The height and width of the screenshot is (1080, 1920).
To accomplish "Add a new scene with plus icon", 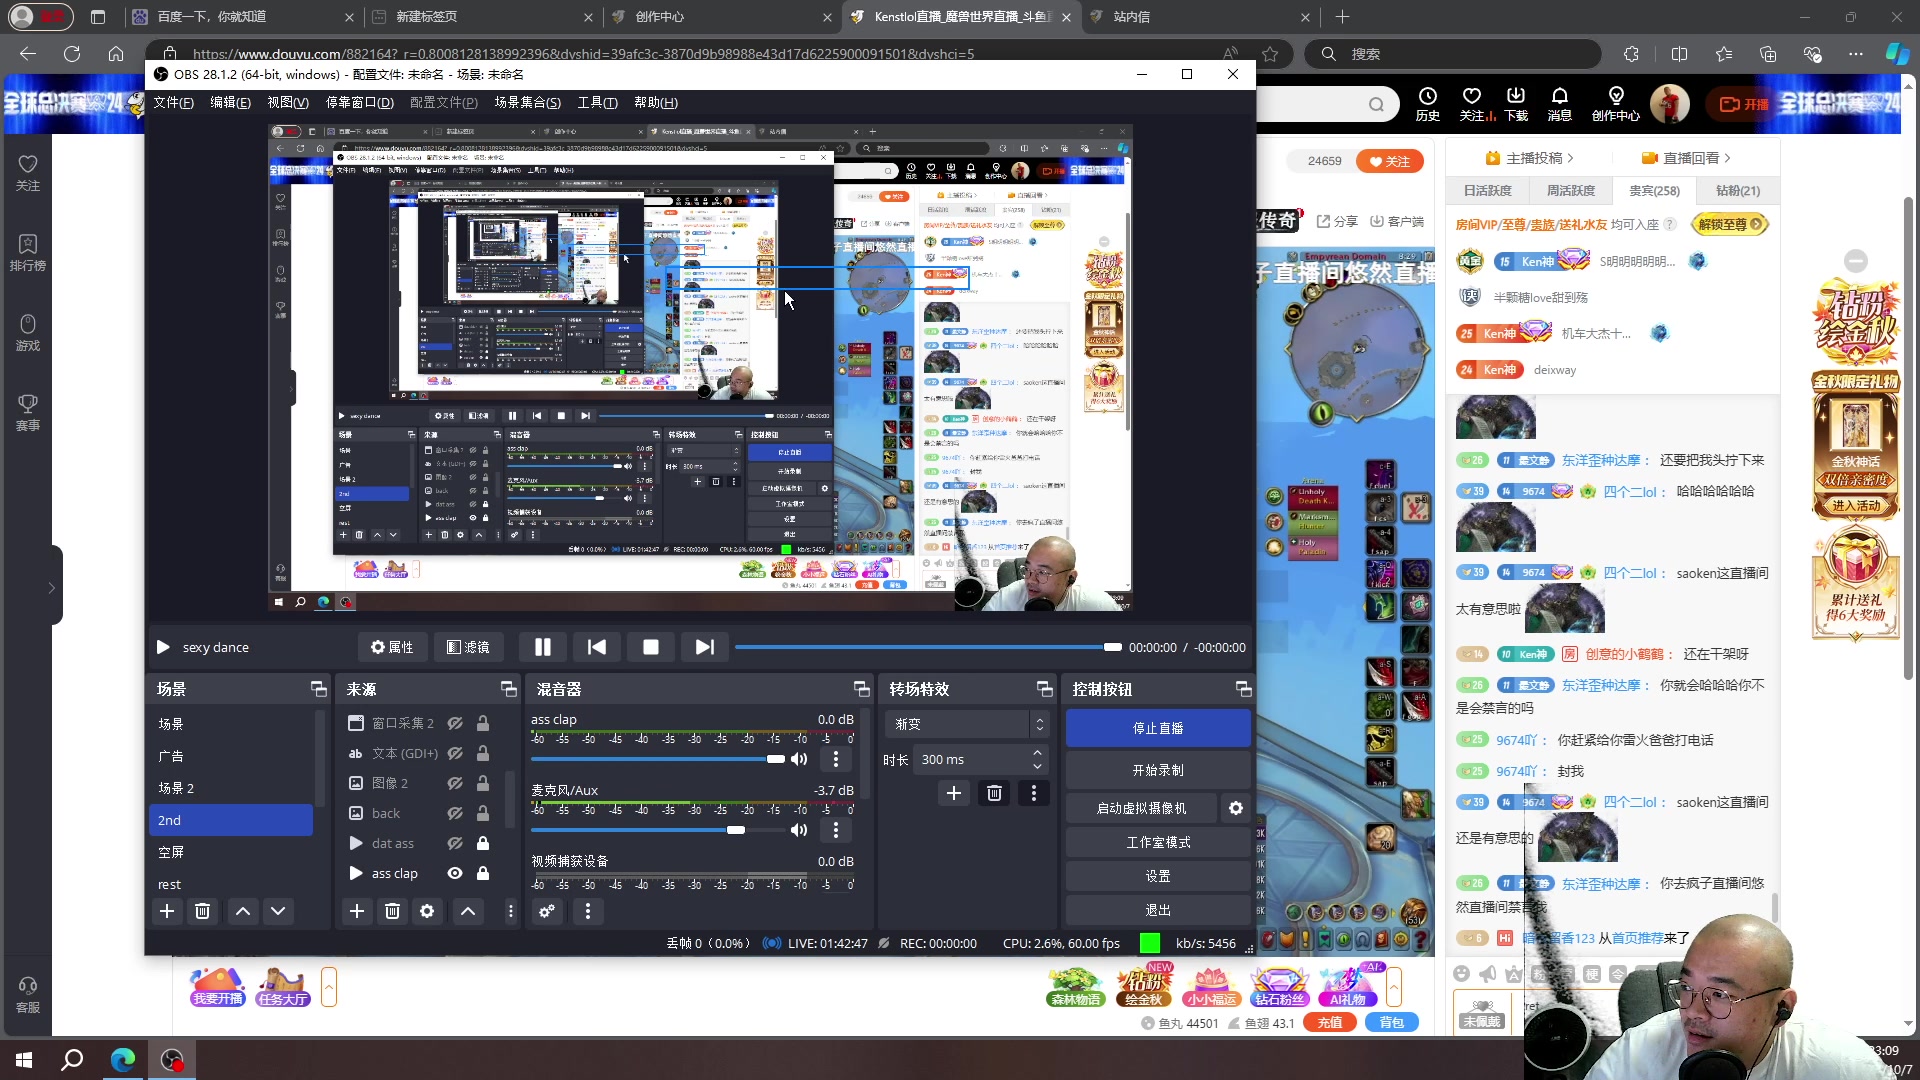I will [167, 911].
